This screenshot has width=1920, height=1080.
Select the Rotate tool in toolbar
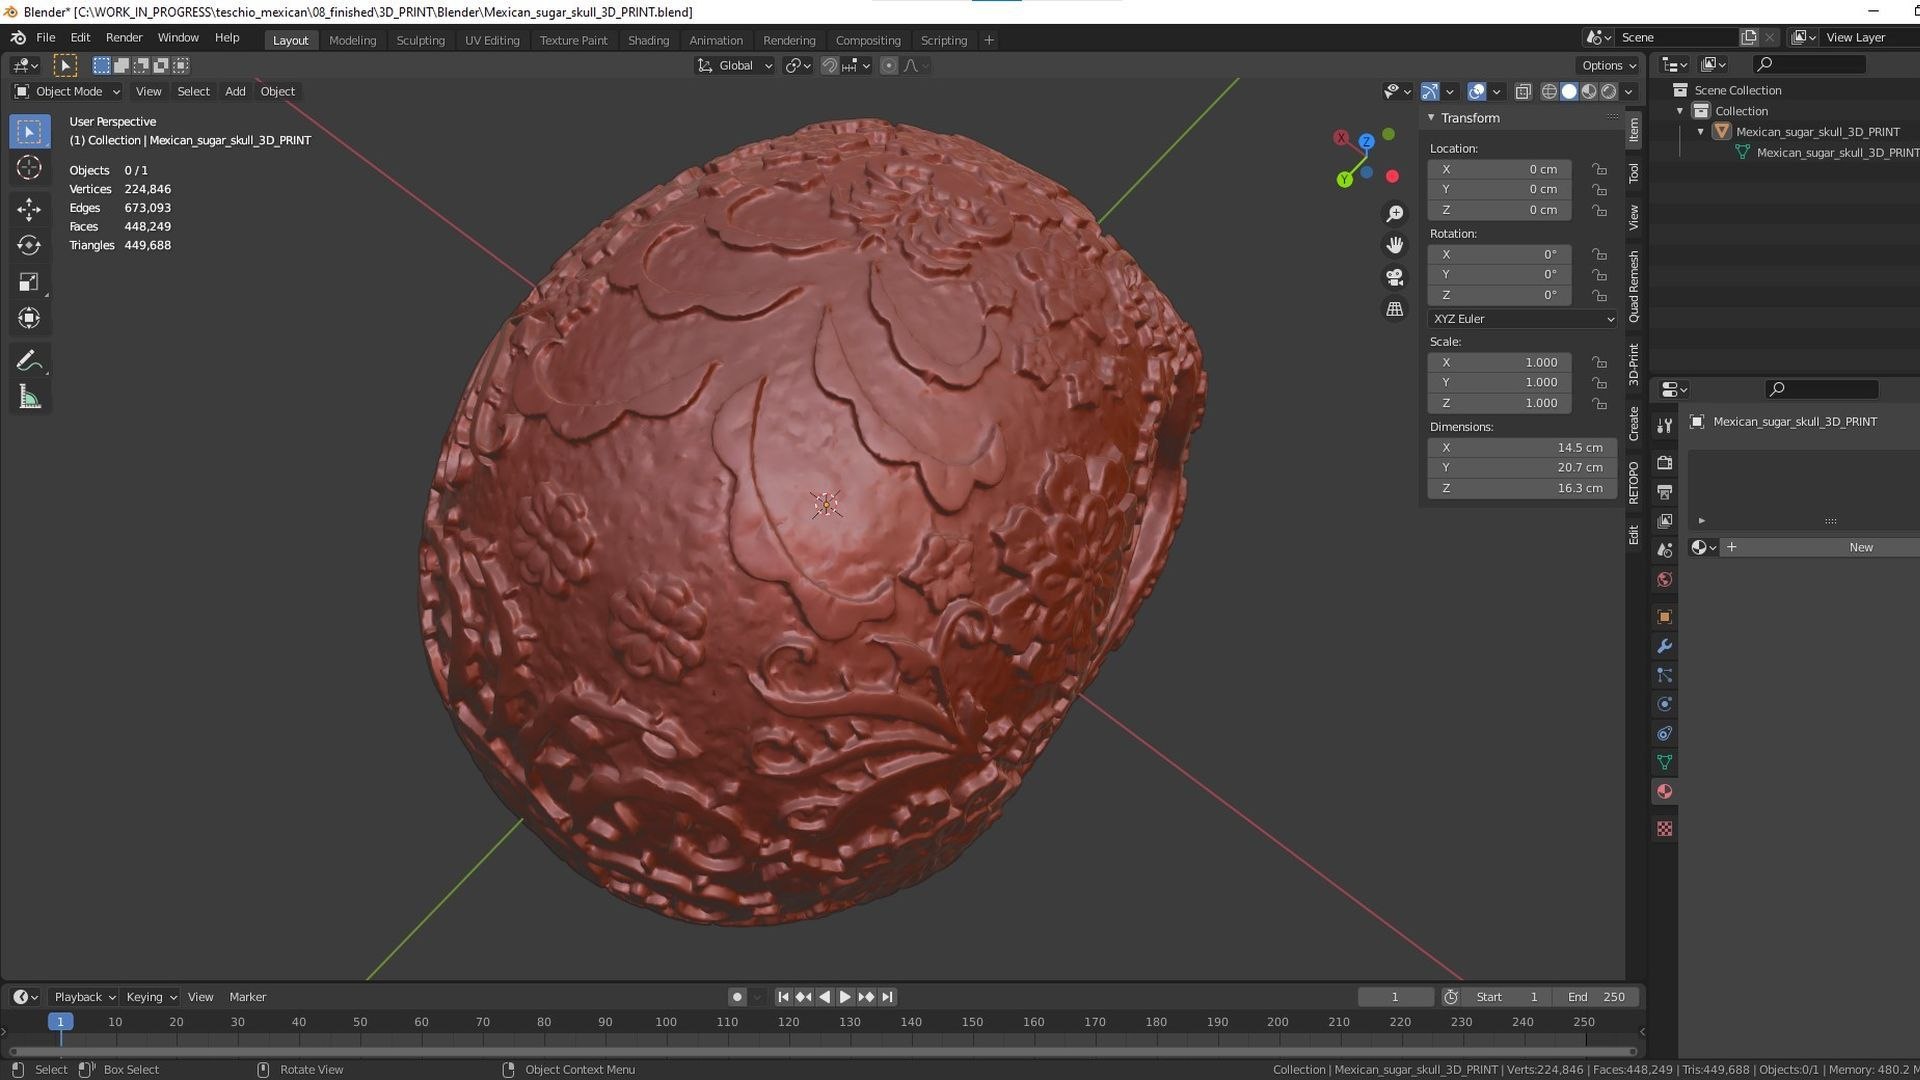[29, 245]
